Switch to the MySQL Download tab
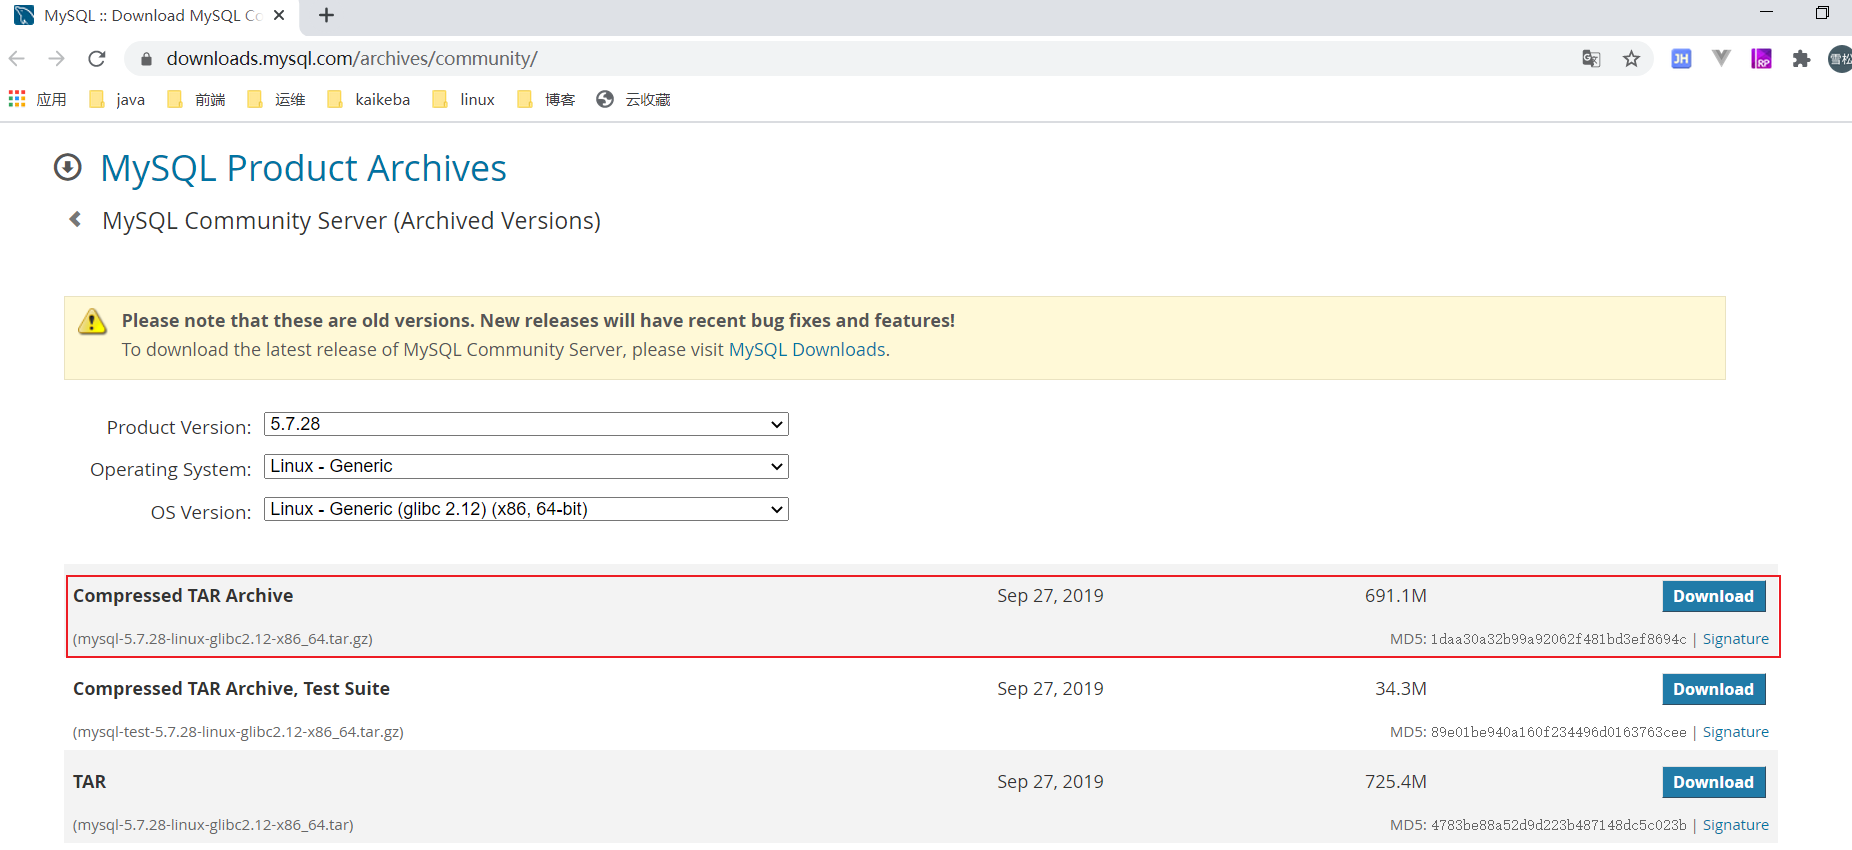1852x850 pixels. coord(150,15)
